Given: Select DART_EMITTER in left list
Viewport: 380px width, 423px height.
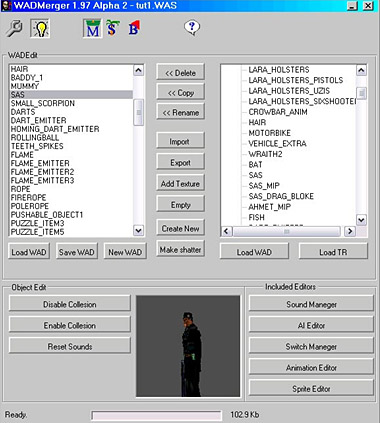Looking at the screenshot, I should [x=38, y=120].
